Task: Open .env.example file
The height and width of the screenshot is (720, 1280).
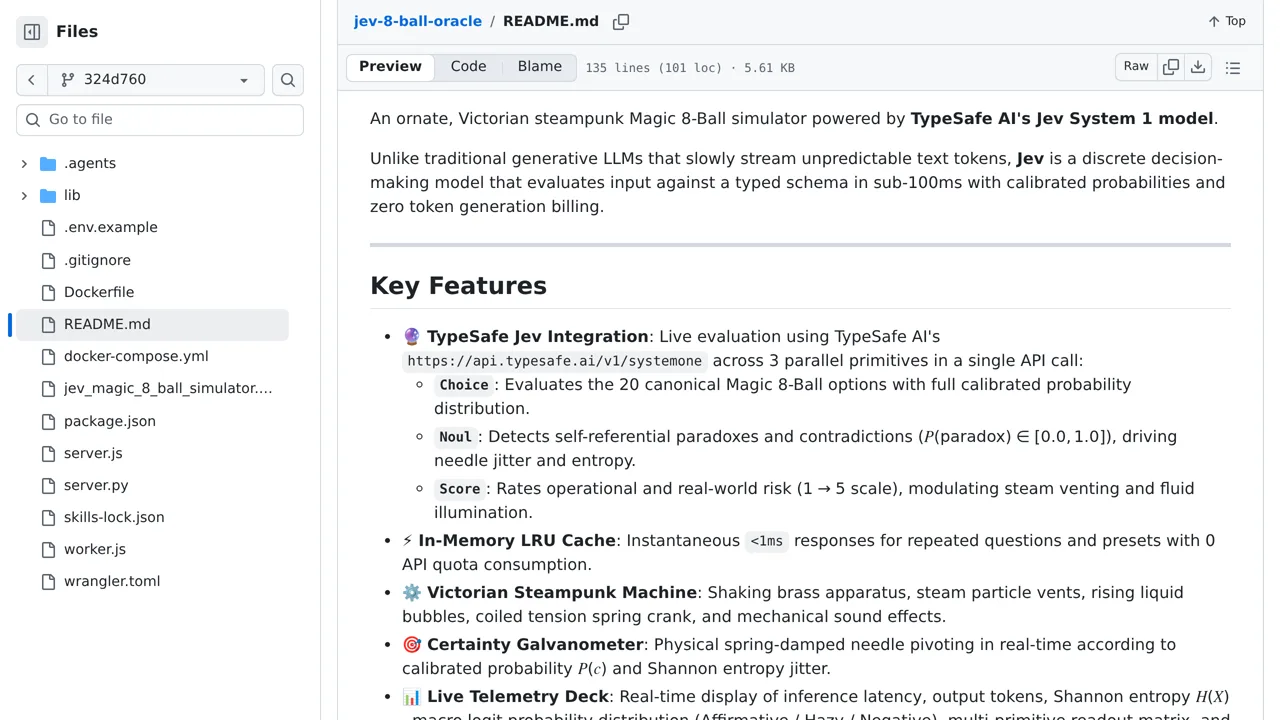Action: tap(111, 227)
